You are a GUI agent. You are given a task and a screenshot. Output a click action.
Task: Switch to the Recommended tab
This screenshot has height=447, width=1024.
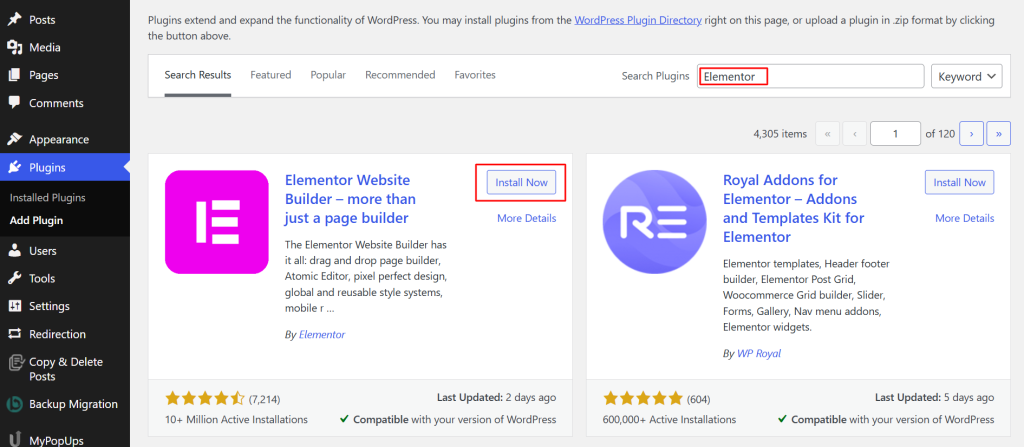click(400, 75)
